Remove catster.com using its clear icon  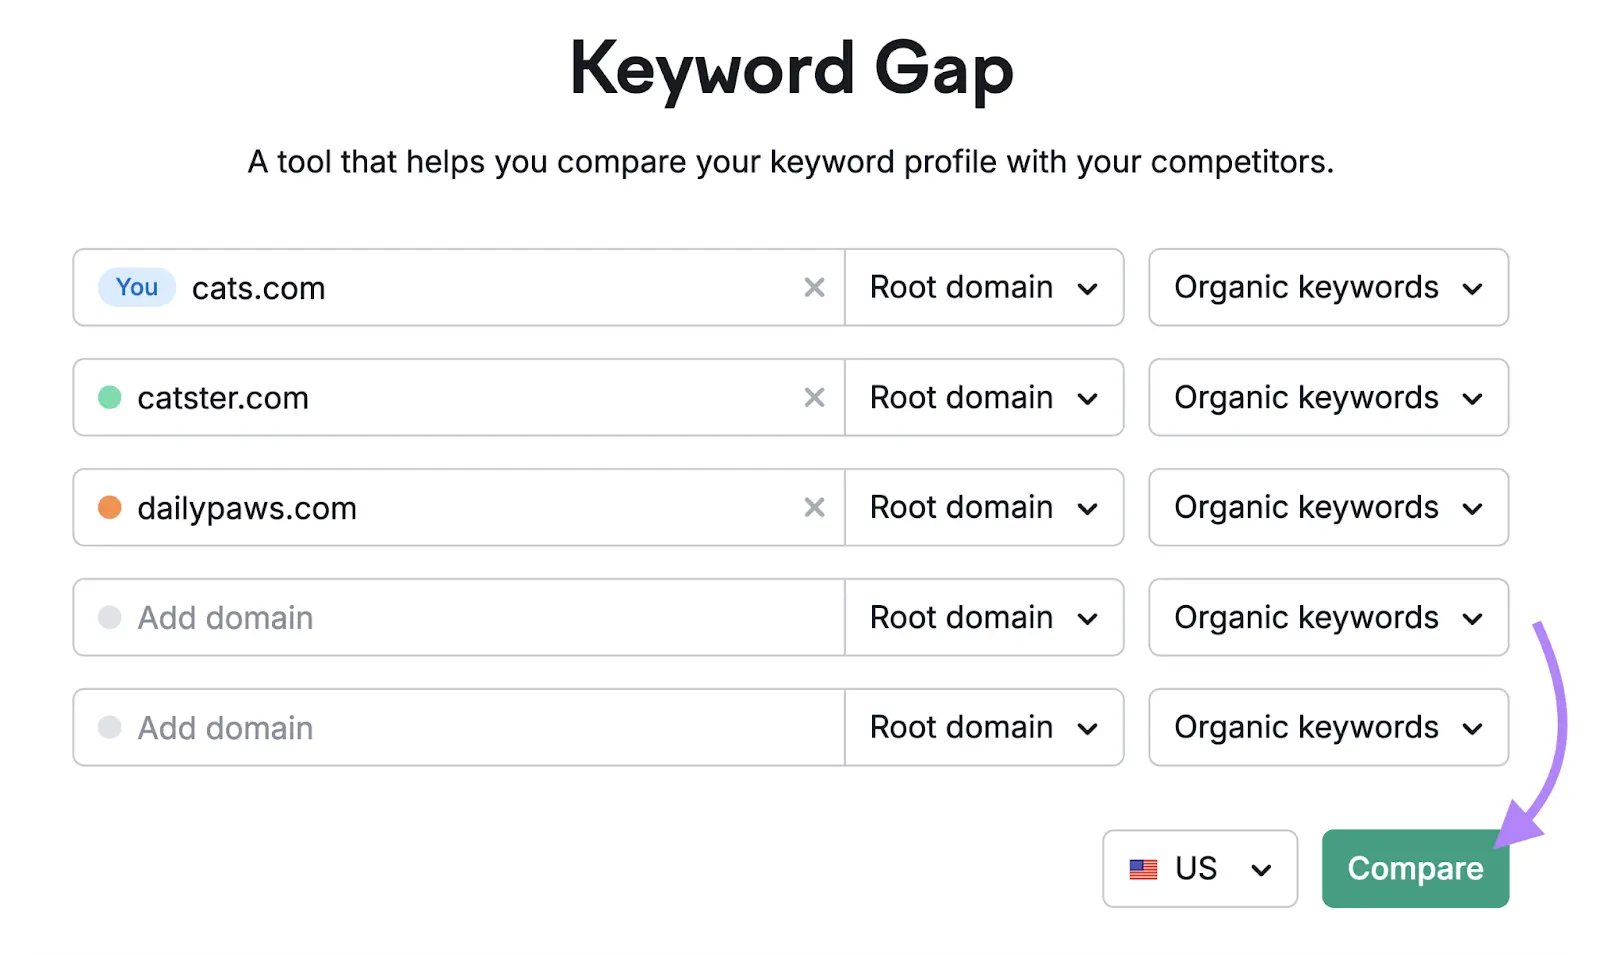tap(814, 398)
